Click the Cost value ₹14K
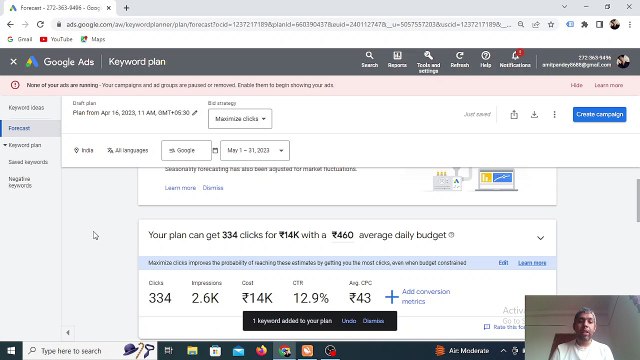This screenshot has height=360, width=640. [x=257, y=298]
